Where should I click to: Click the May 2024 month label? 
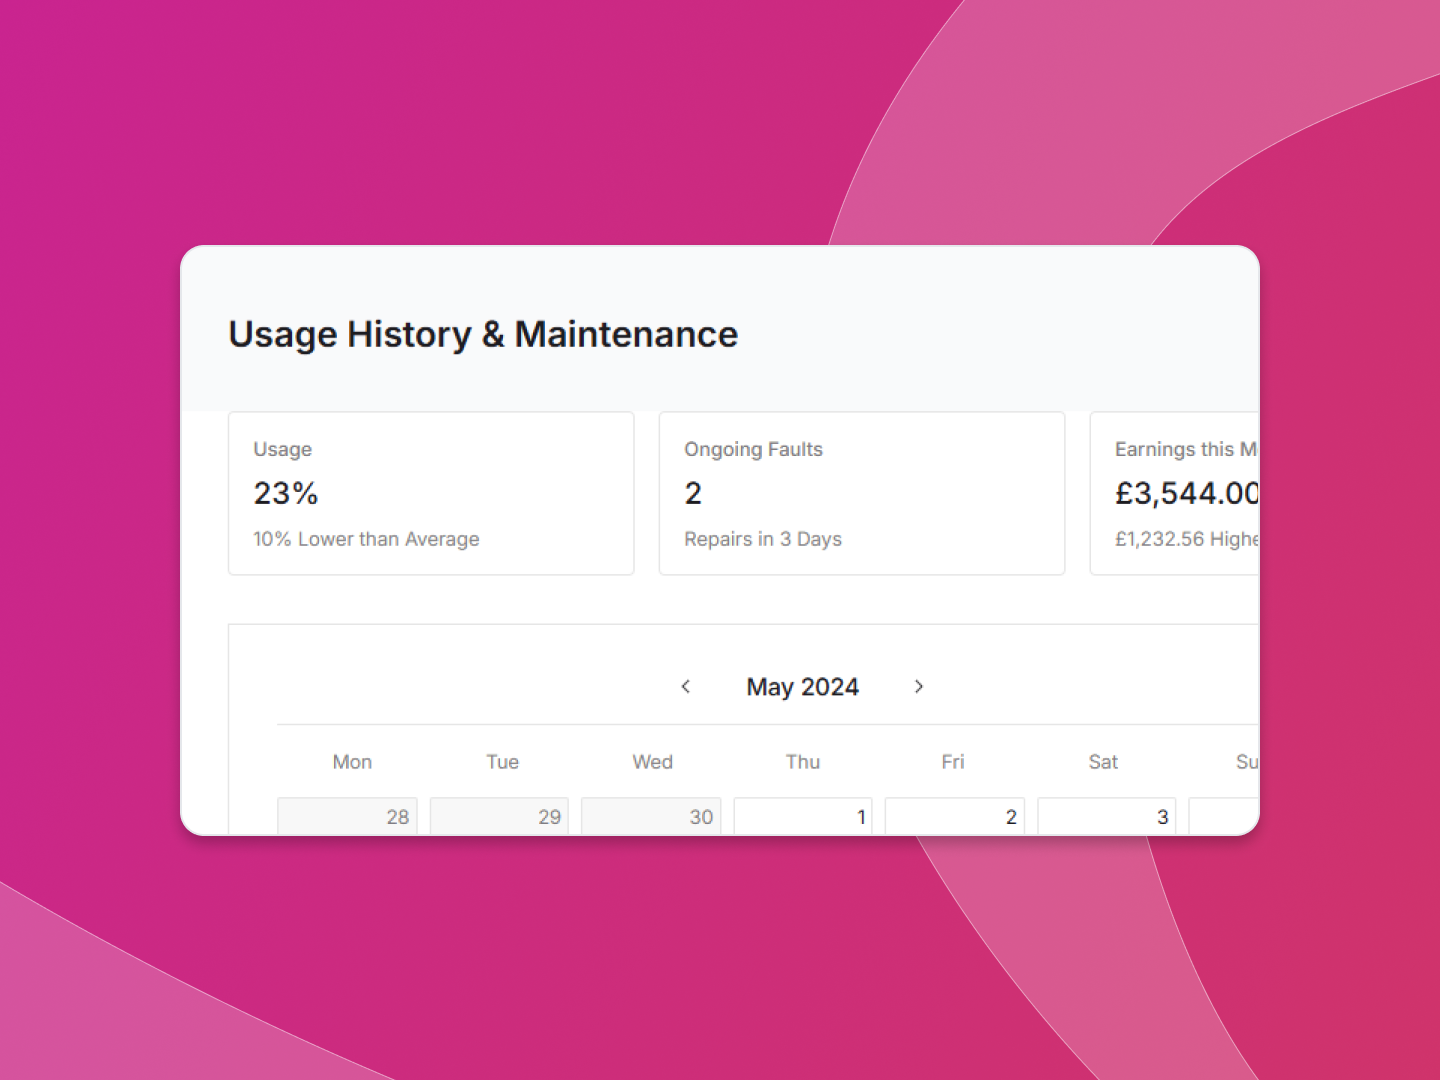click(x=802, y=687)
